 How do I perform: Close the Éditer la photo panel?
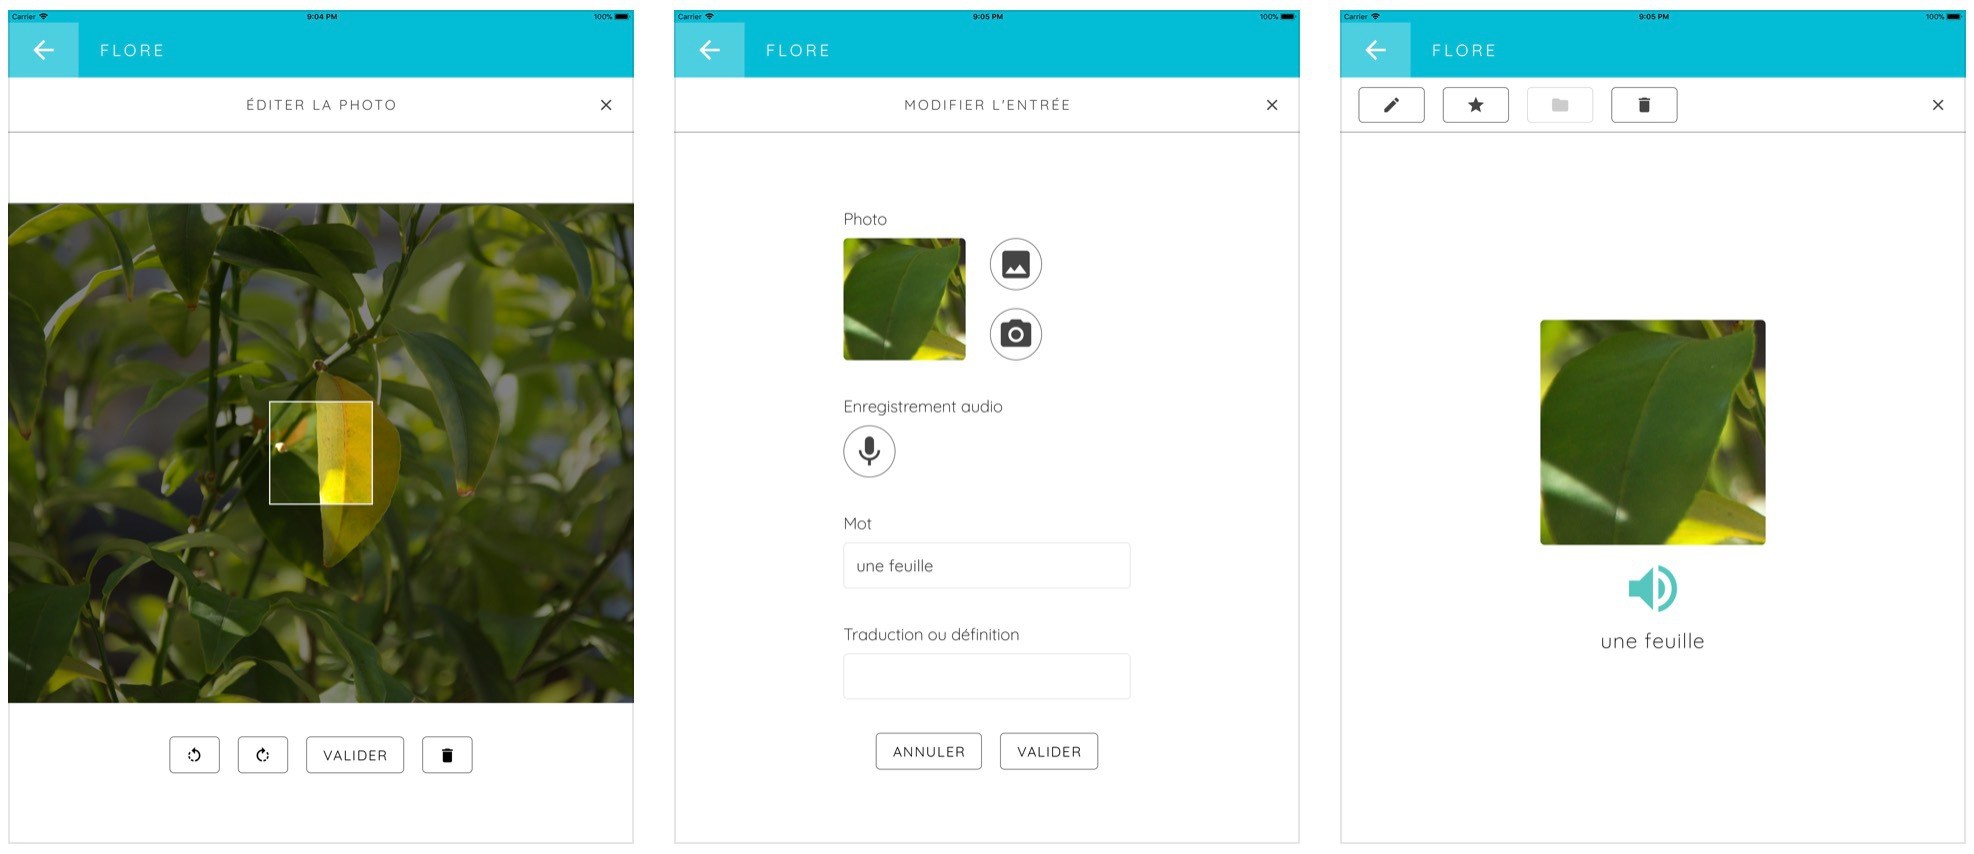tap(606, 105)
